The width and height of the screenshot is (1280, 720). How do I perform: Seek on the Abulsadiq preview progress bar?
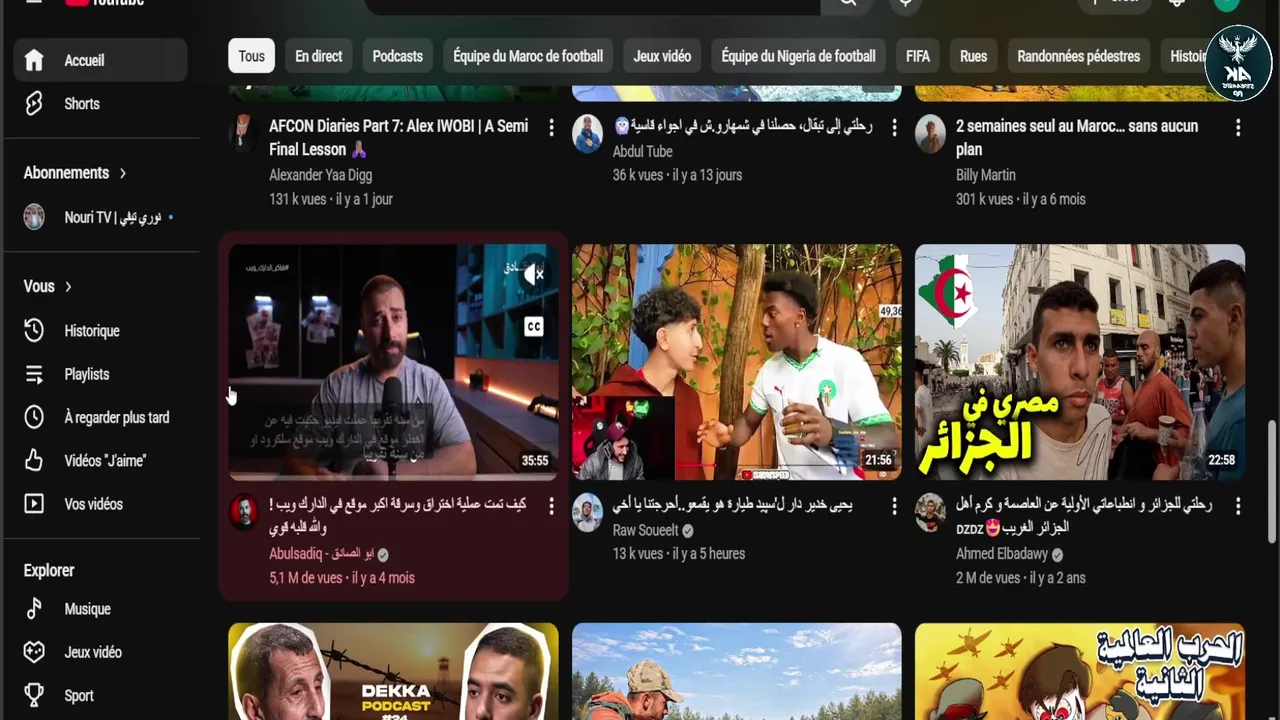tap(393, 478)
